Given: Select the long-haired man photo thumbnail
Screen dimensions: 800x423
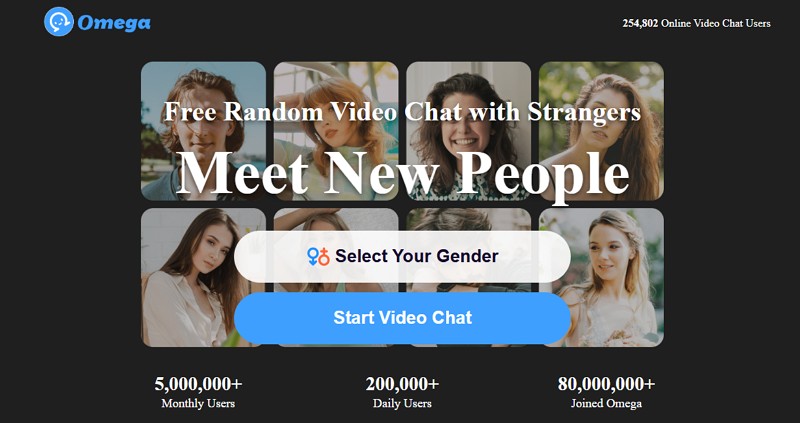Looking at the screenshot, I should (x=203, y=131).
